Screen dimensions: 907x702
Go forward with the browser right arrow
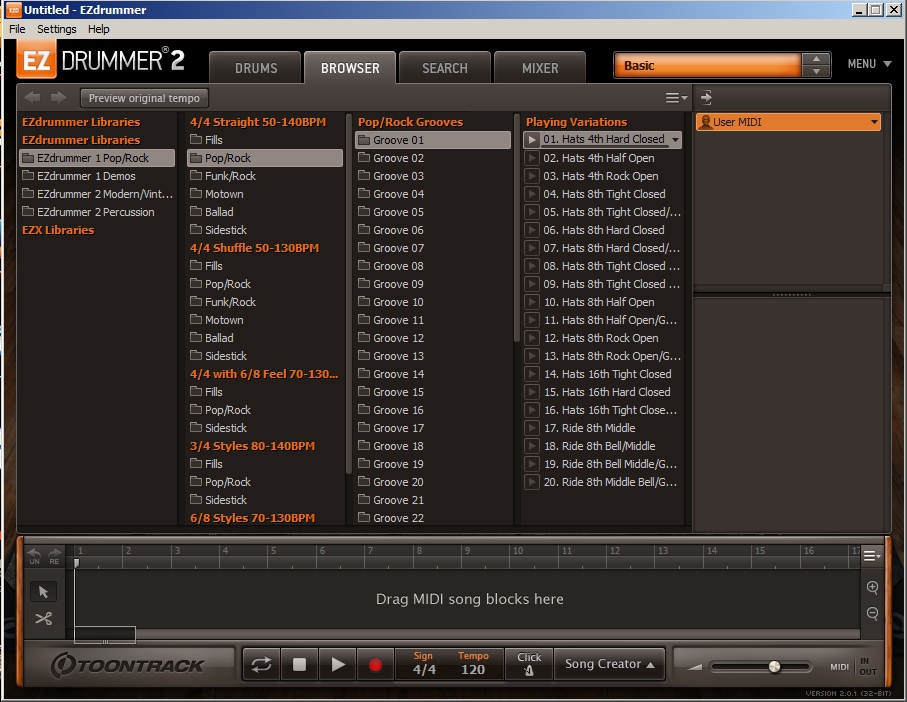[58, 98]
